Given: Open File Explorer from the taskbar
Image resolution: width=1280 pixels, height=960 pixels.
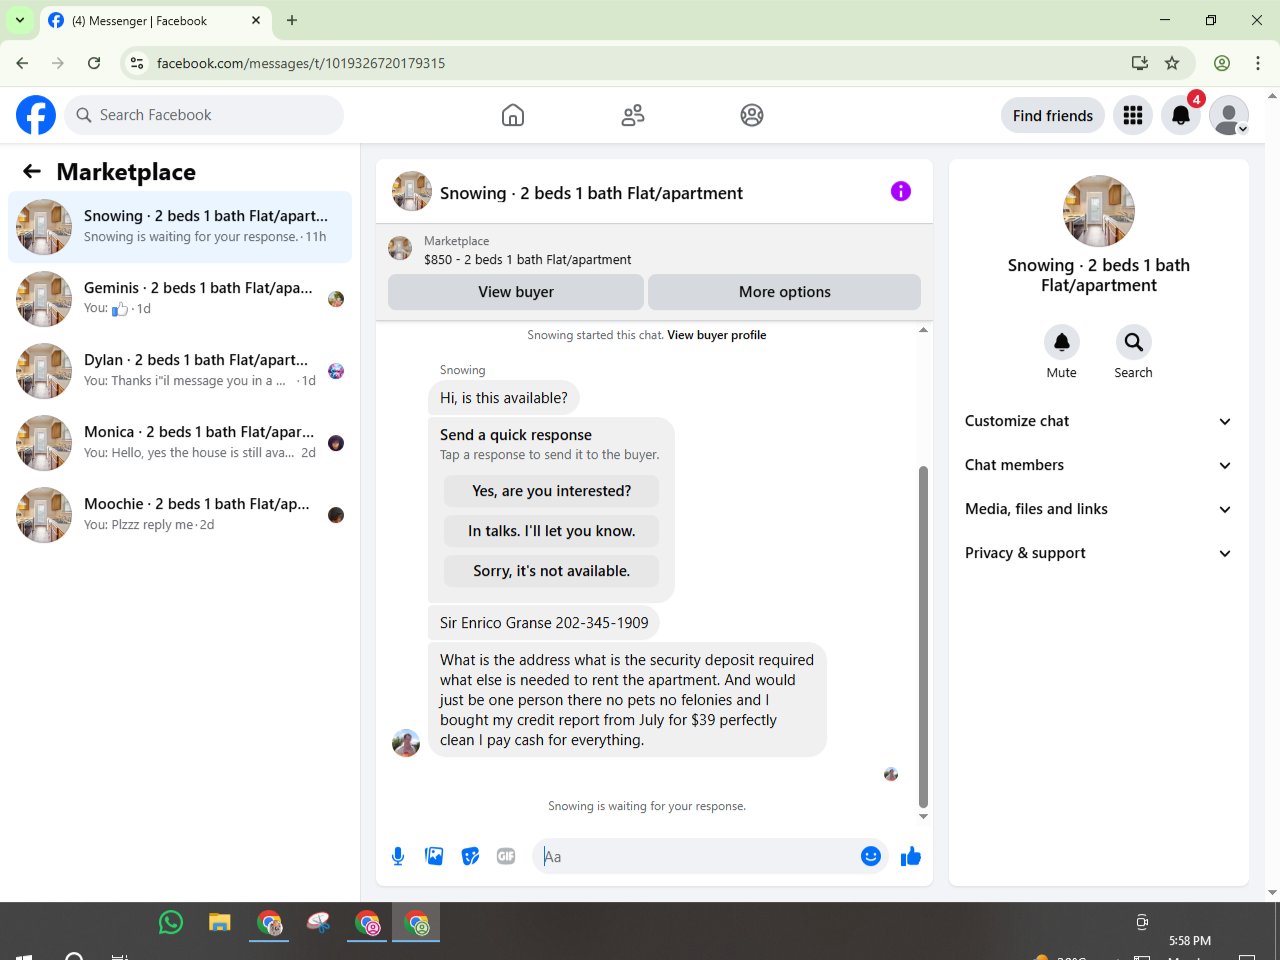Looking at the screenshot, I should click(x=220, y=922).
